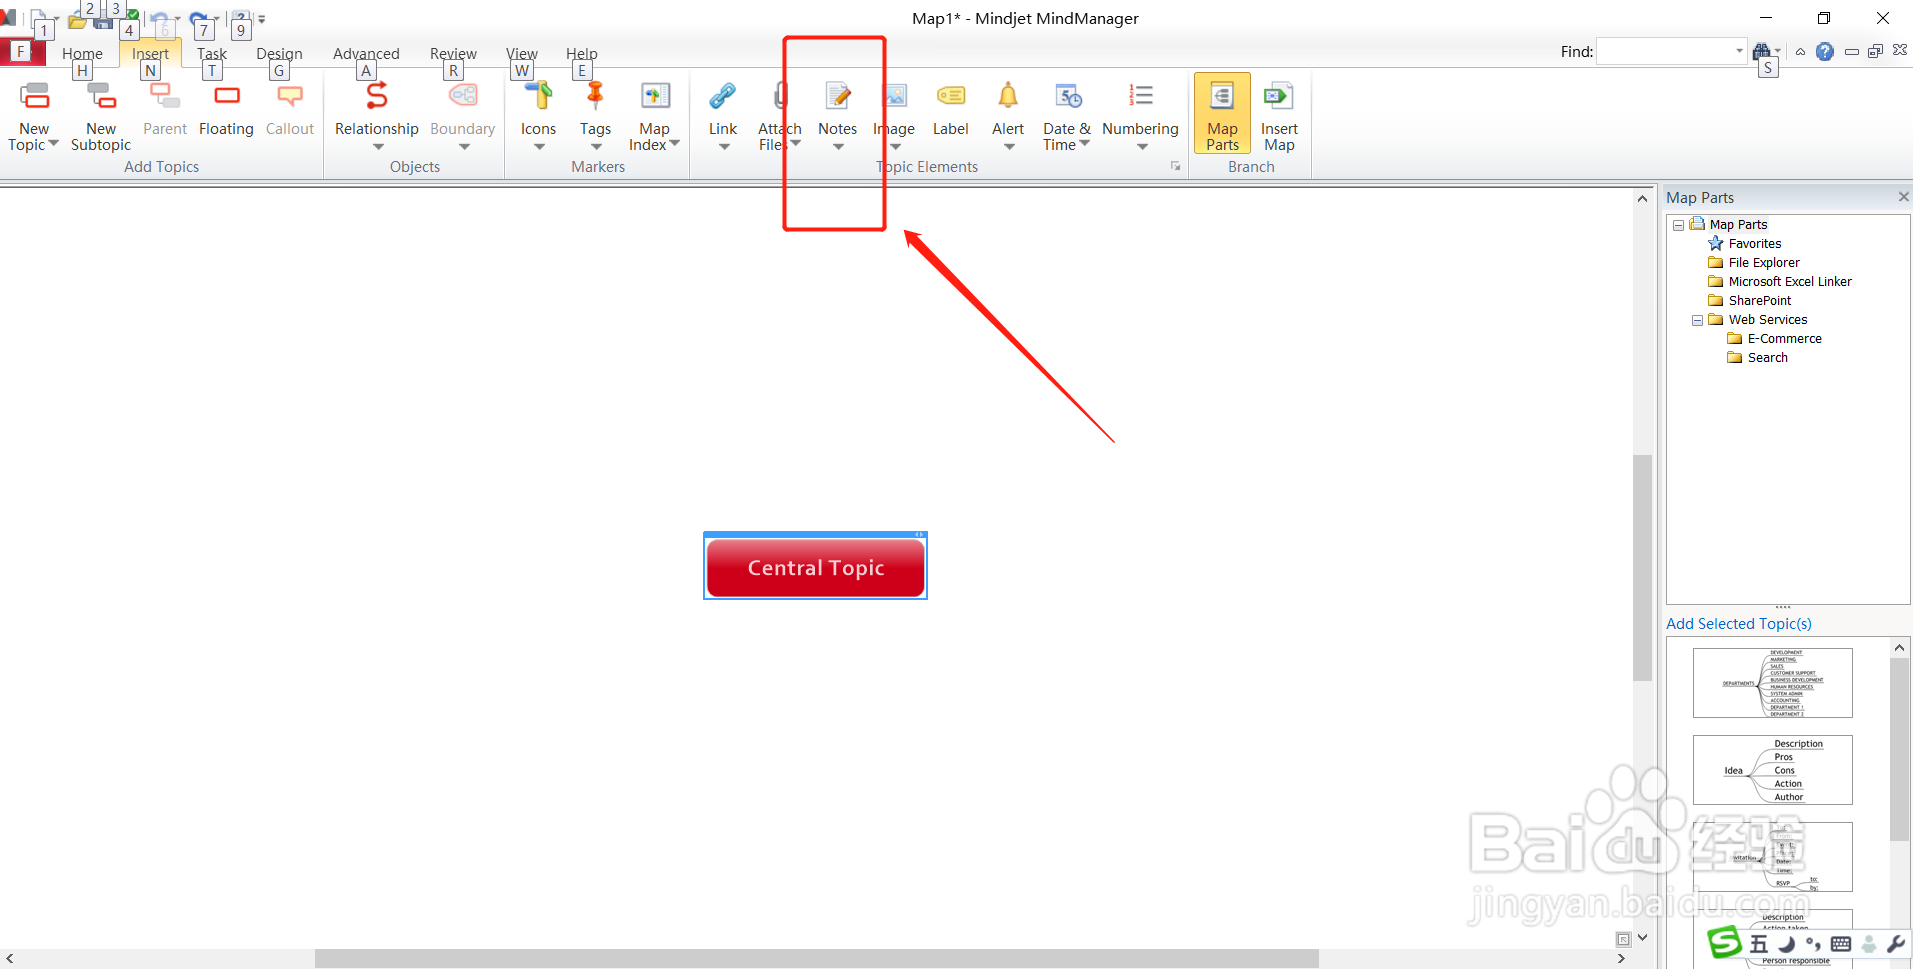The image size is (1913, 969).
Task: Expand the Link dropdown arrow
Action: (724, 146)
